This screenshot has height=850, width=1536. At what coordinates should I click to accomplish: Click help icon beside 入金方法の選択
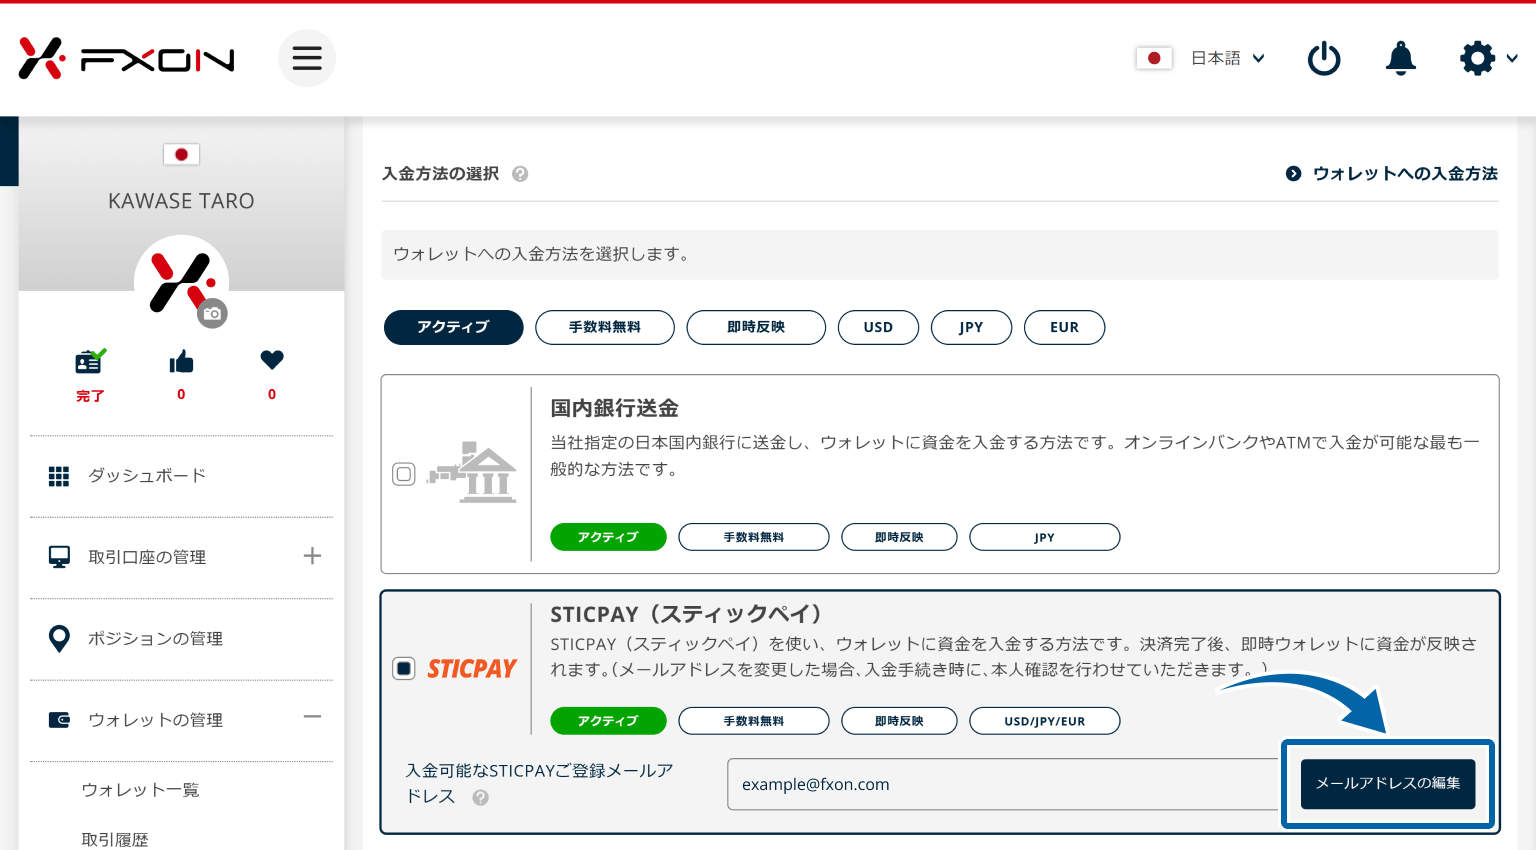(x=520, y=174)
